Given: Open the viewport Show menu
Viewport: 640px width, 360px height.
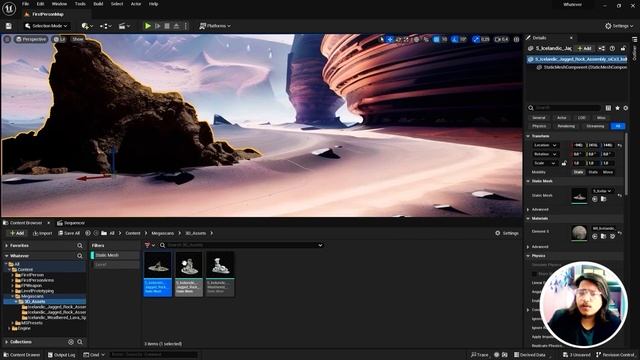Looking at the screenshot, I should click(78, 39).
